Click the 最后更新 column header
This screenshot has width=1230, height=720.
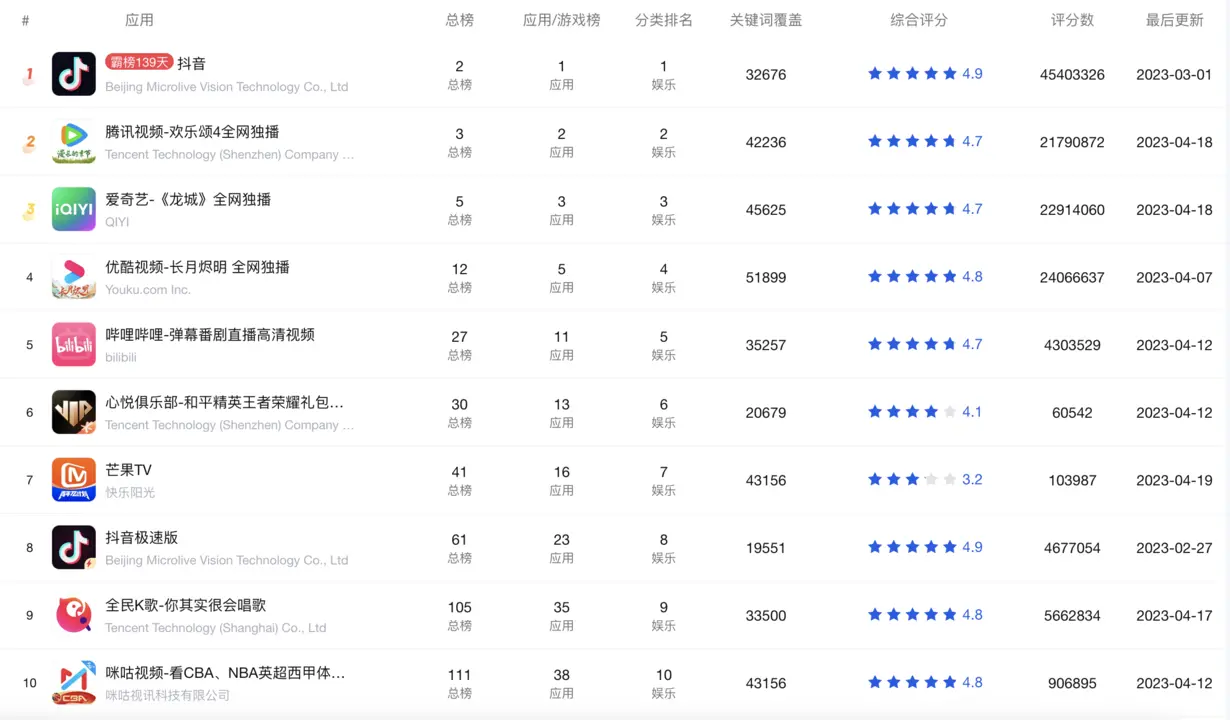[1174, 20]
